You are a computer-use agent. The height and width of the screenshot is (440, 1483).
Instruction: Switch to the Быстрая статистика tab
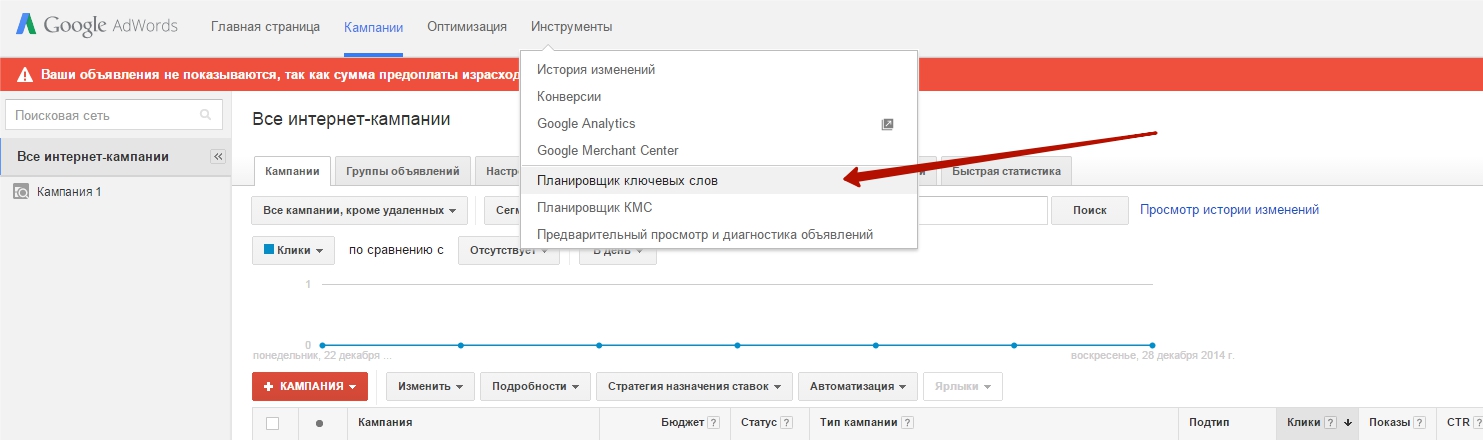coord(1006,171)
